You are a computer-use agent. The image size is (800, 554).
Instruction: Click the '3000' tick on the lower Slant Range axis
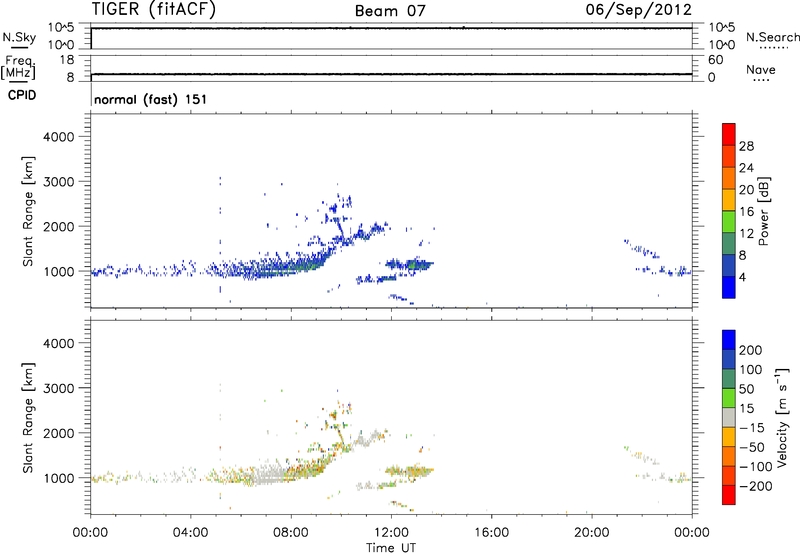59,388
